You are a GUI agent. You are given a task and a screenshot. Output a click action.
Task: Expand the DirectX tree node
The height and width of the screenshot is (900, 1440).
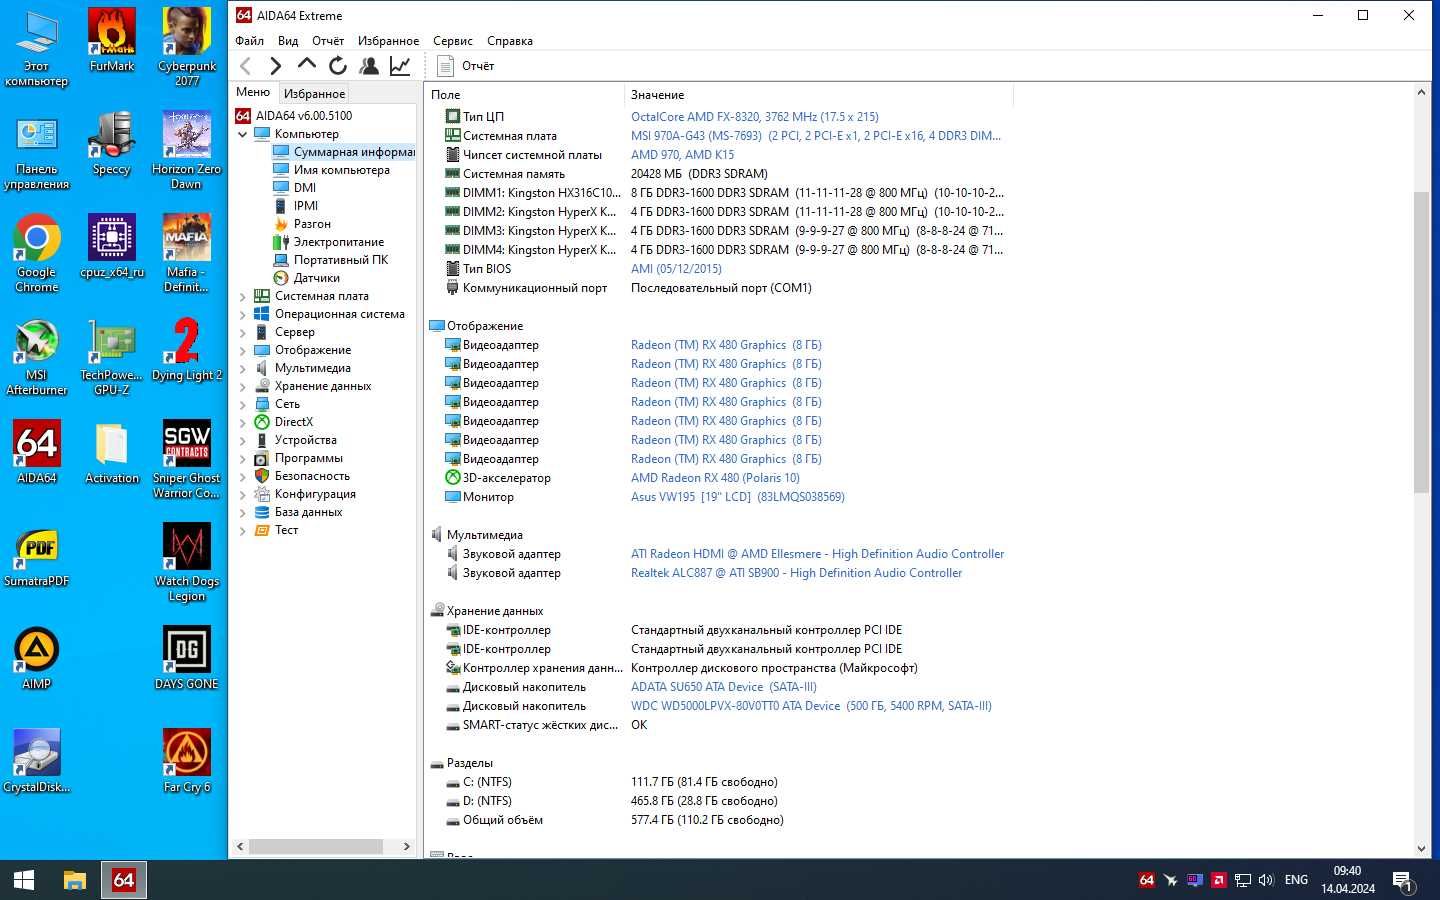(x=242, y=422)
